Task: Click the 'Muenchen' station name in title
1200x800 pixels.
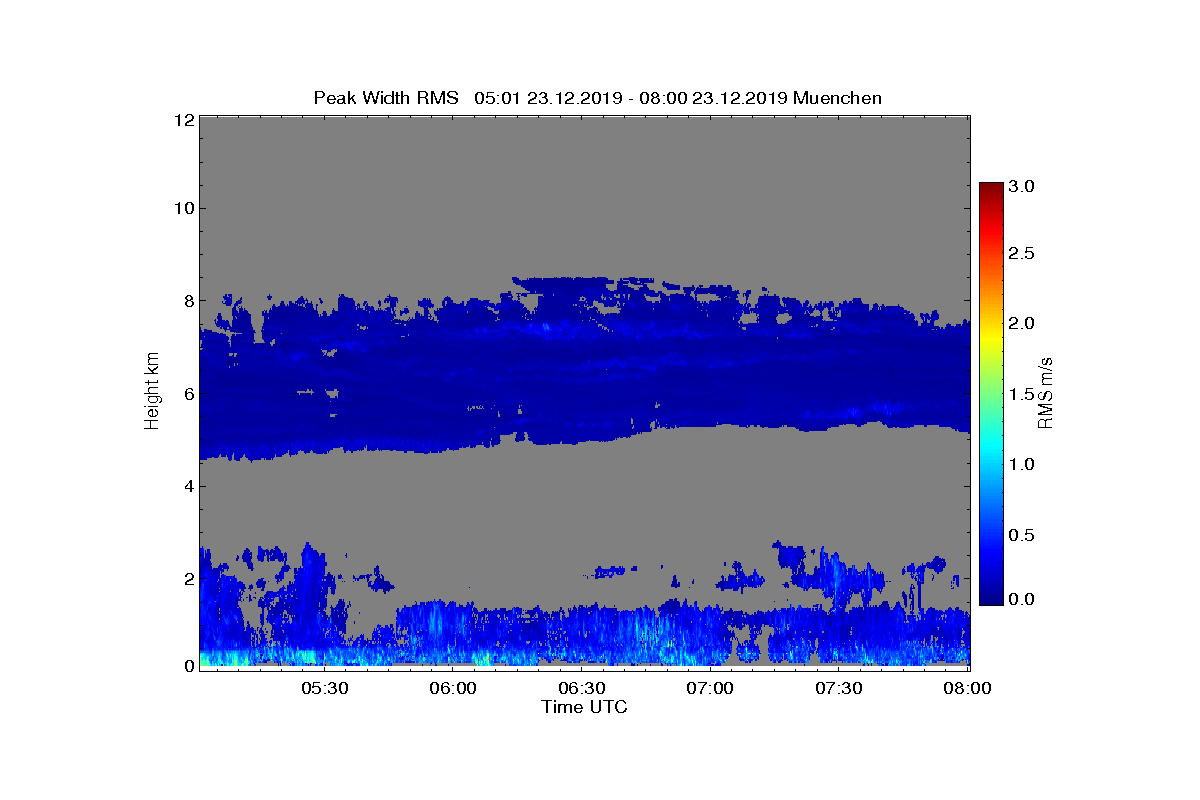Action: (x=838, y=98)
